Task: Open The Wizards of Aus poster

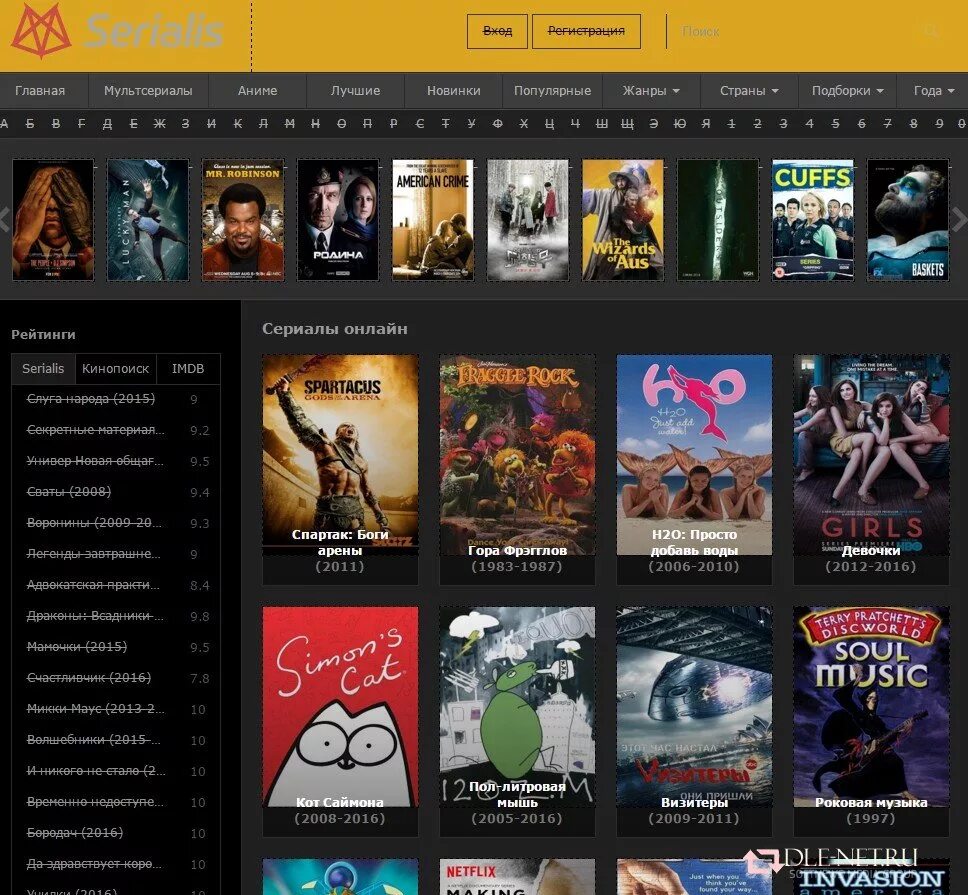Action: [x=624, y=220]
